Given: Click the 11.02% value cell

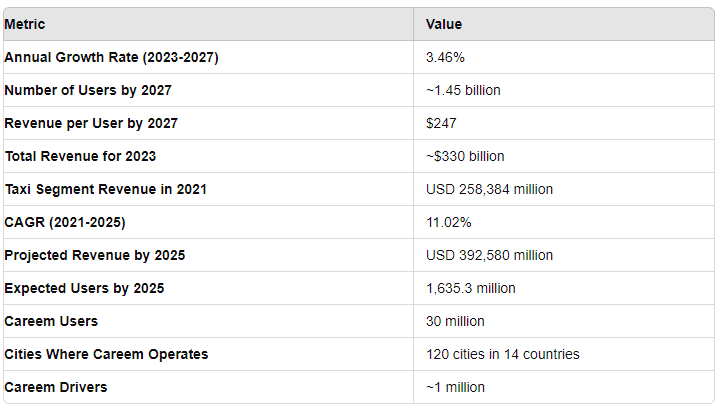Looking at the screenshot, I should click(x=450, y=222).
